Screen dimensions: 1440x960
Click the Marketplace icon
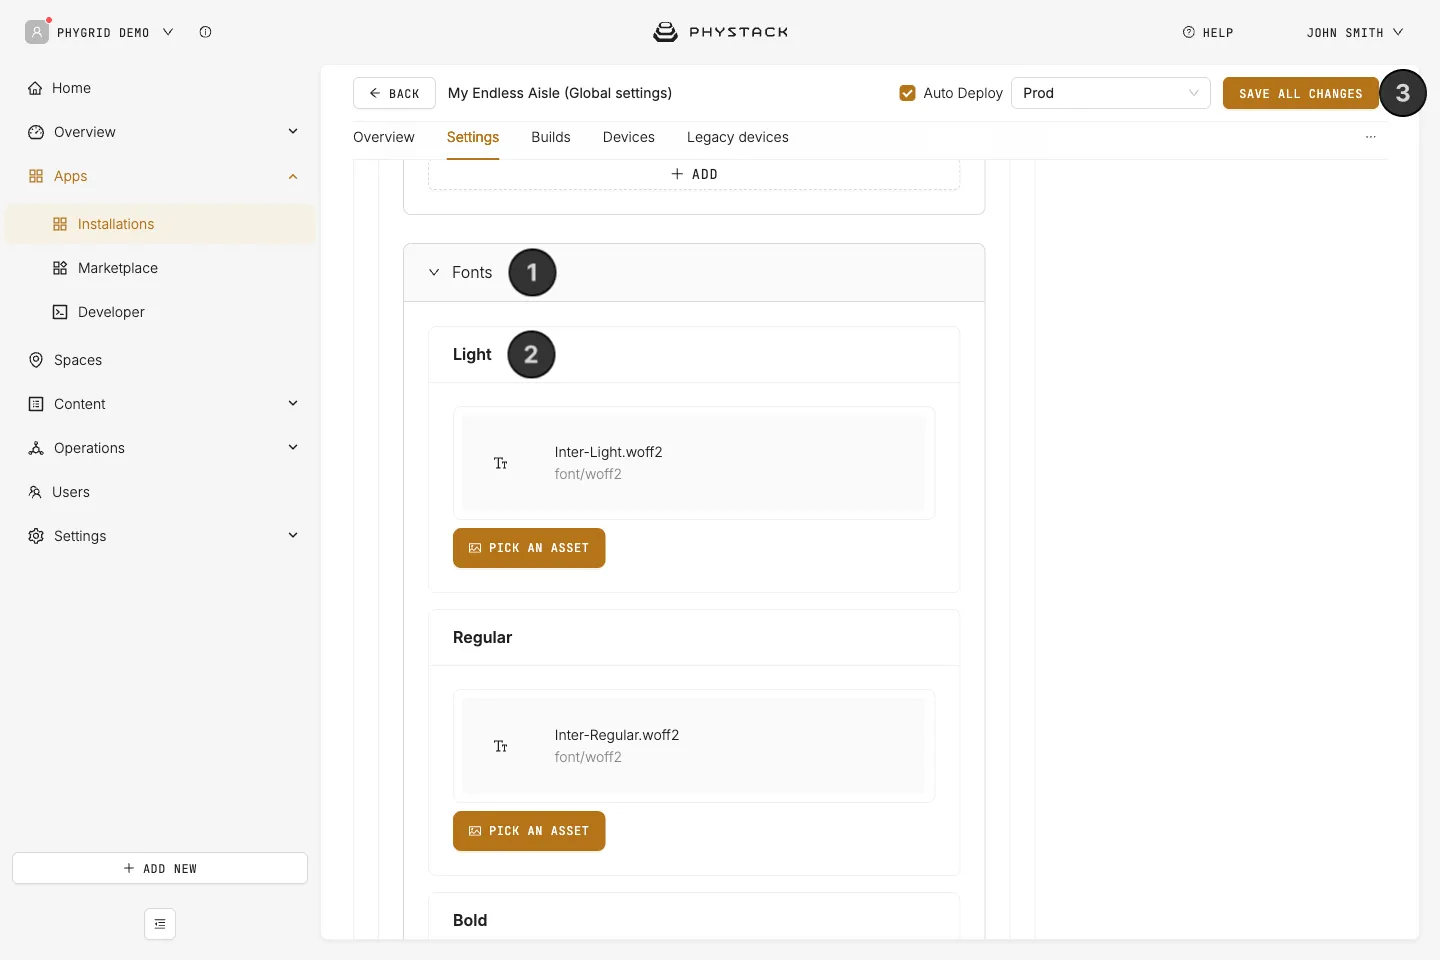(60, 268)
